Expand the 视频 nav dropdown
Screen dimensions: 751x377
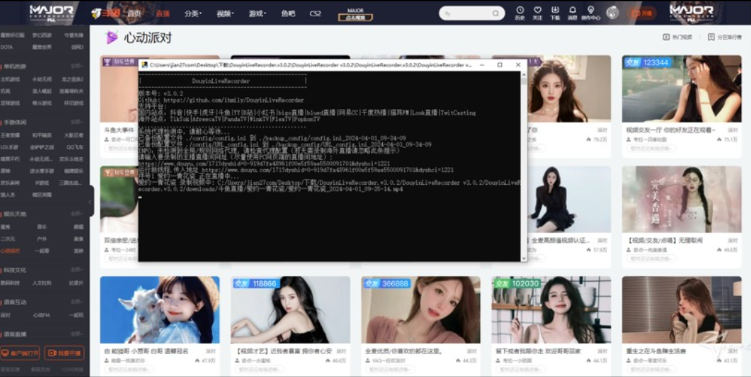tap(225, 13)
